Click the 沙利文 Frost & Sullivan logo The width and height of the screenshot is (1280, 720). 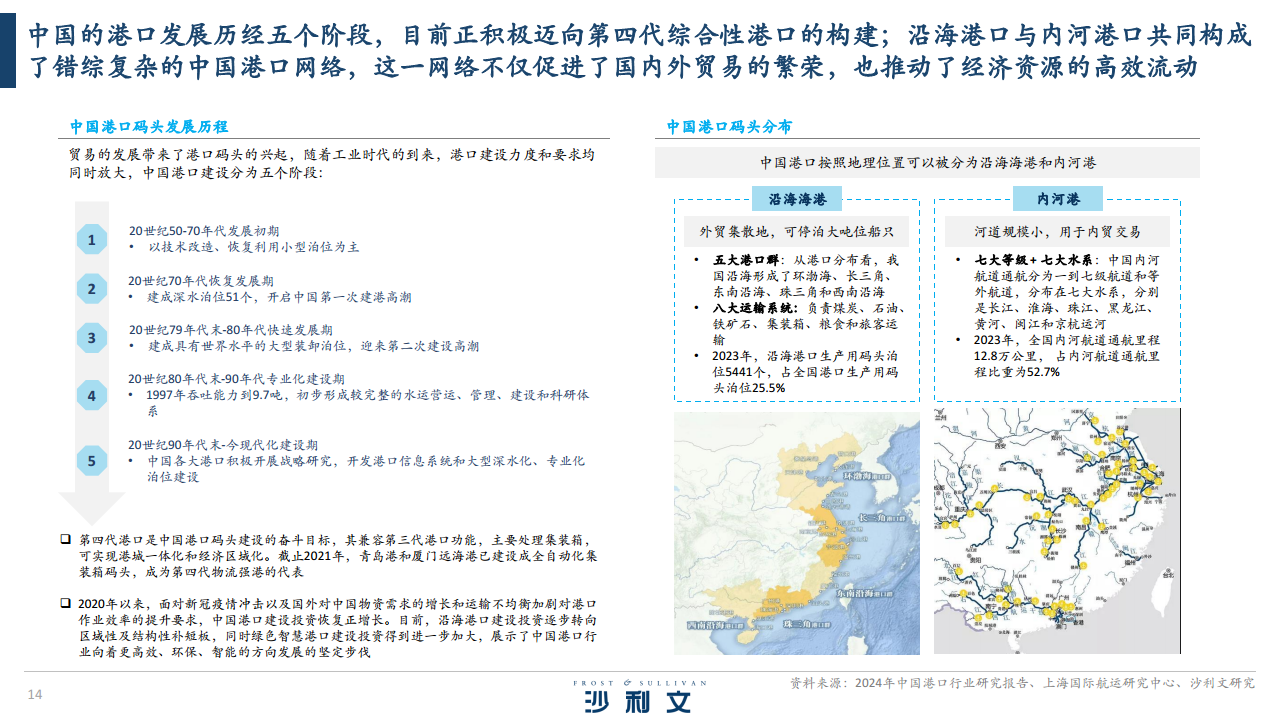[x=639, y=698]
